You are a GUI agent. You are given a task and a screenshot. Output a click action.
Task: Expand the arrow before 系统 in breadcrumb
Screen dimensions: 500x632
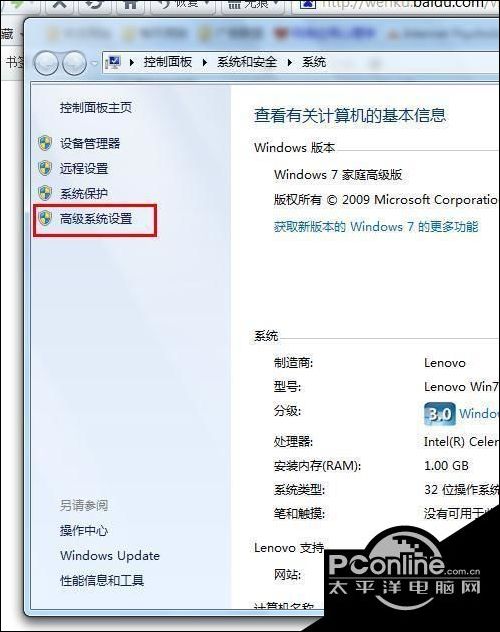[290, 62]
